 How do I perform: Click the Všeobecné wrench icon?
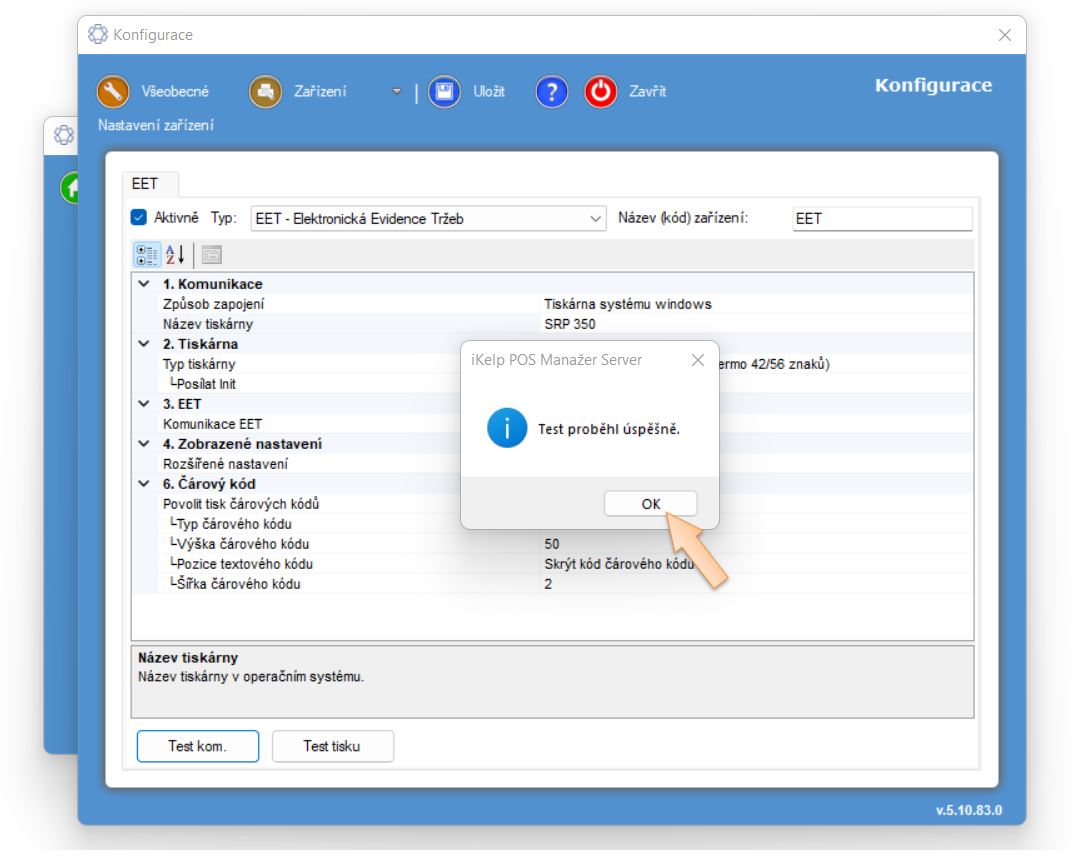click(114, 92)
